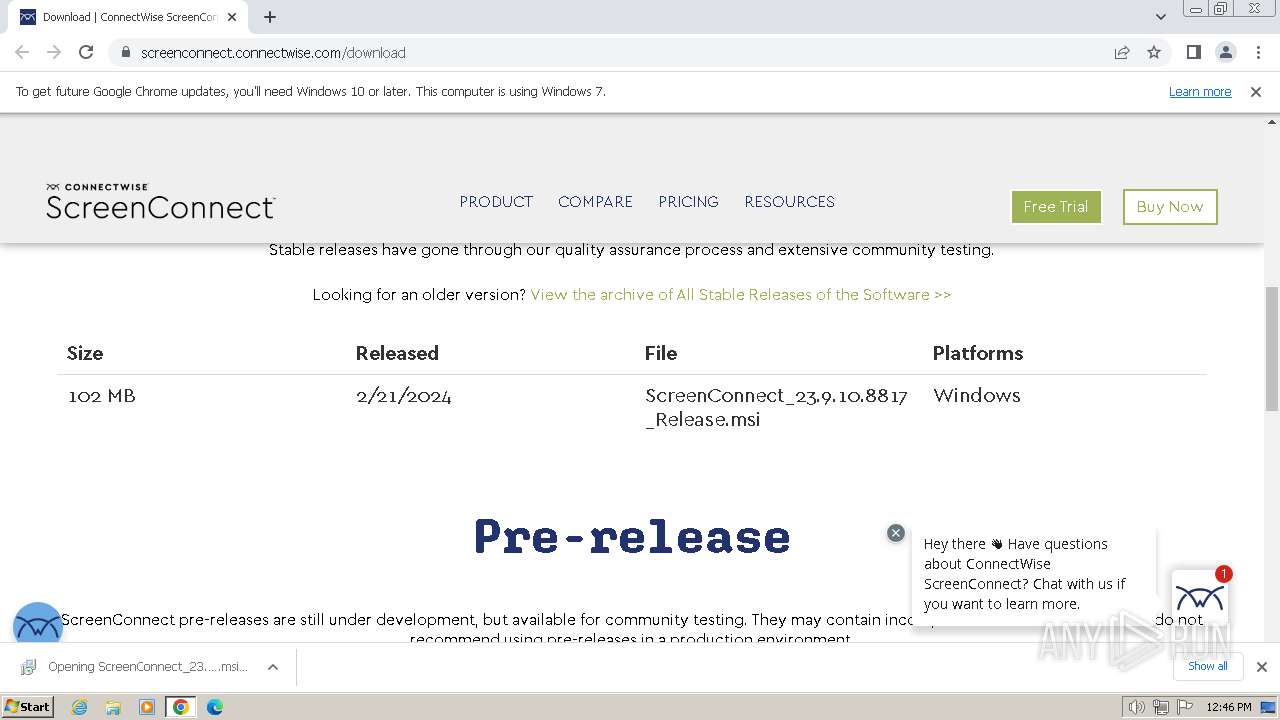Open the COMPARE menu
The height and width of the screenshot is (720, 1280).
coord(595,201)
